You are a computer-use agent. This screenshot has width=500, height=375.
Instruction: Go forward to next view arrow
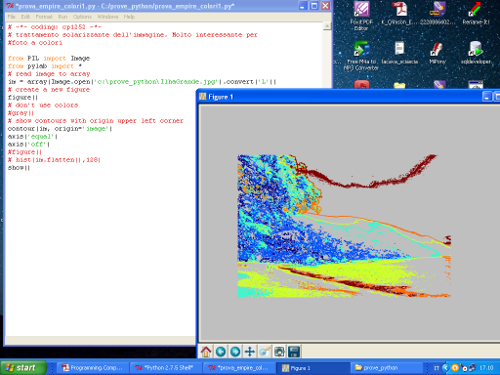(x=235, y=351)
